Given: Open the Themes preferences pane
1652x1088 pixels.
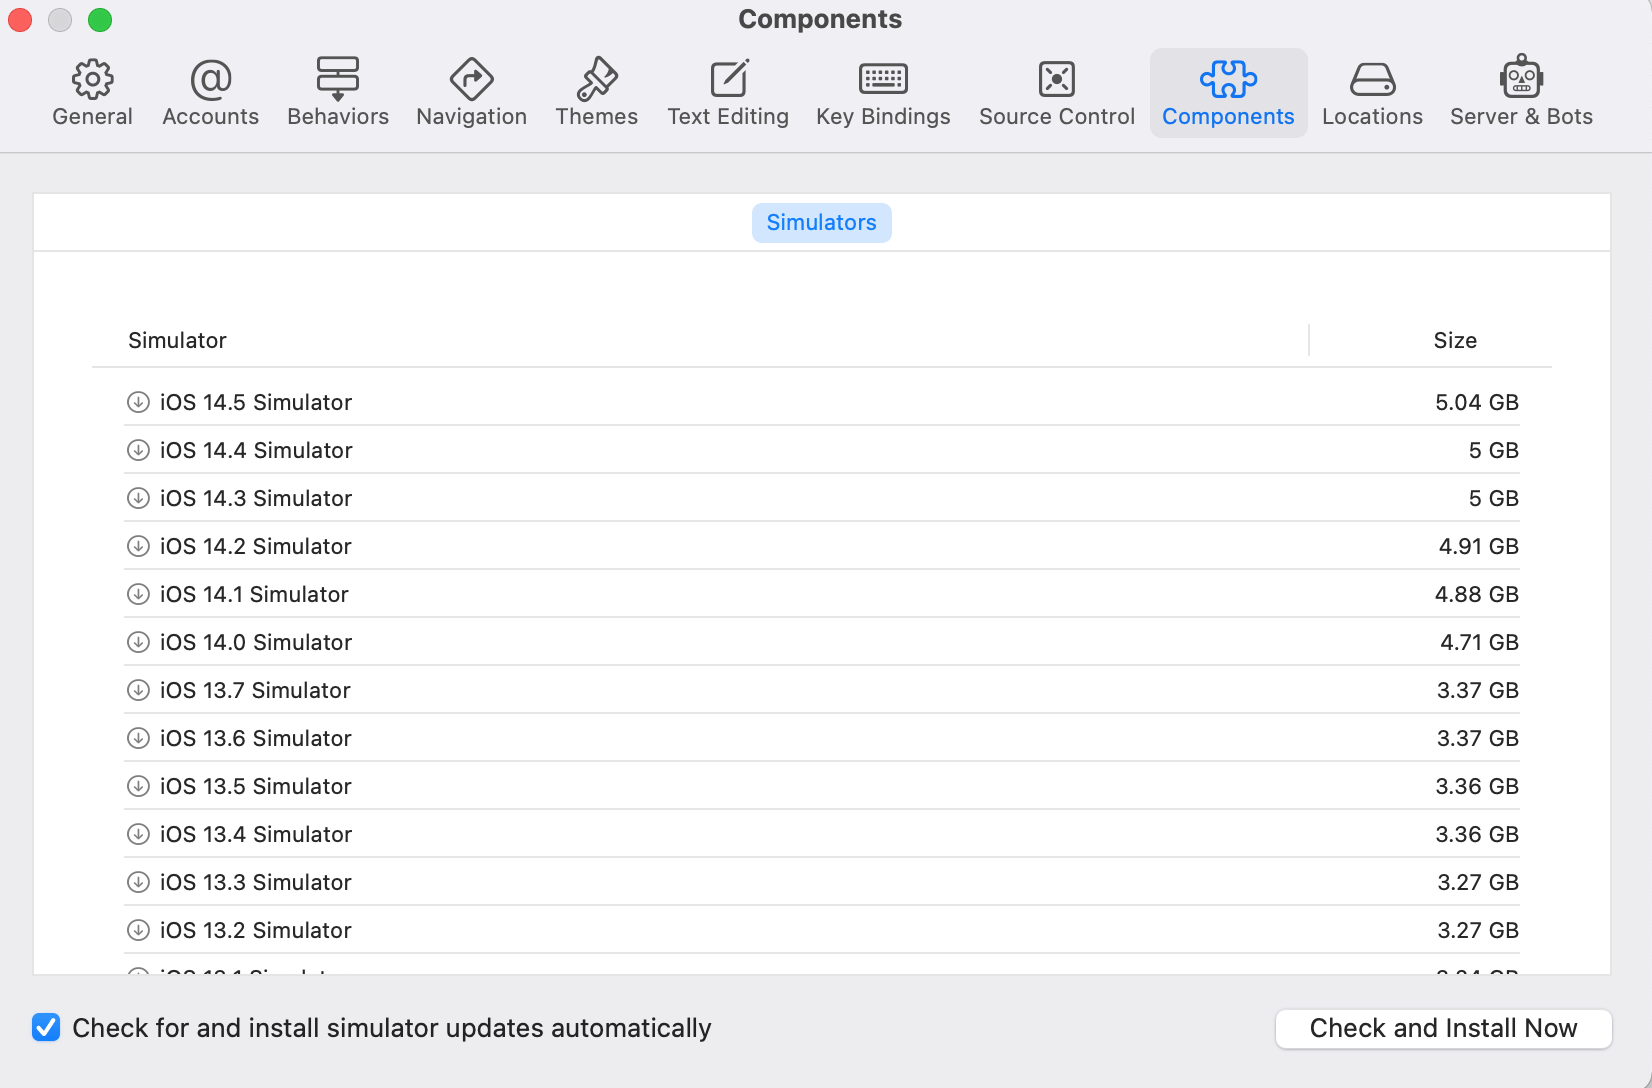Looking at the screenshot, I should point(596,94).
